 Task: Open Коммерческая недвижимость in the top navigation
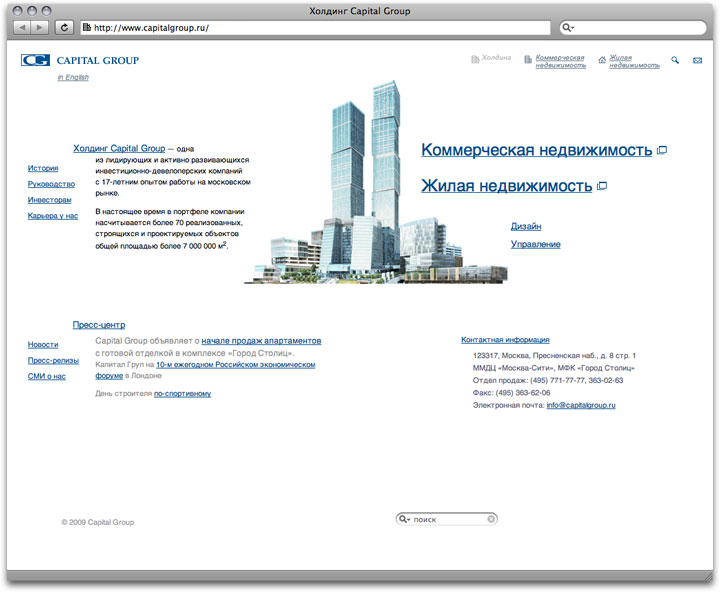pyautogui.click(x=560, y=61)
